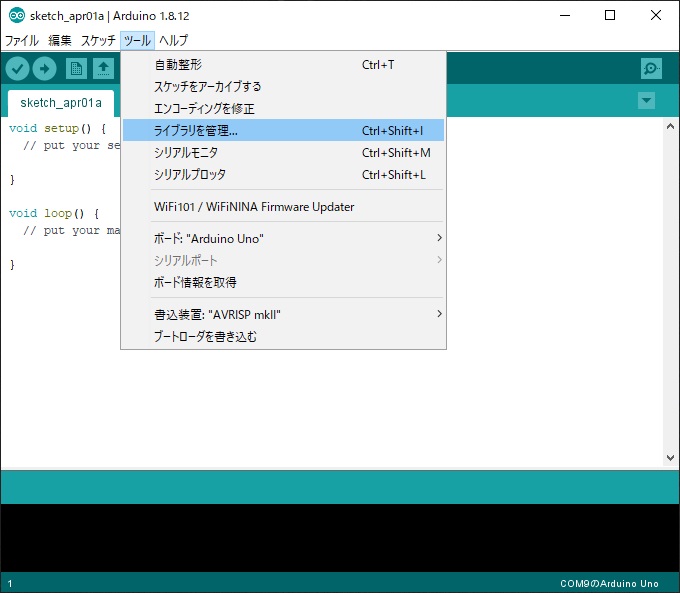This screenshot has height=593, width=680.
Task: Click the Open sketch up-arrow icon
Action: click(104, 69)
